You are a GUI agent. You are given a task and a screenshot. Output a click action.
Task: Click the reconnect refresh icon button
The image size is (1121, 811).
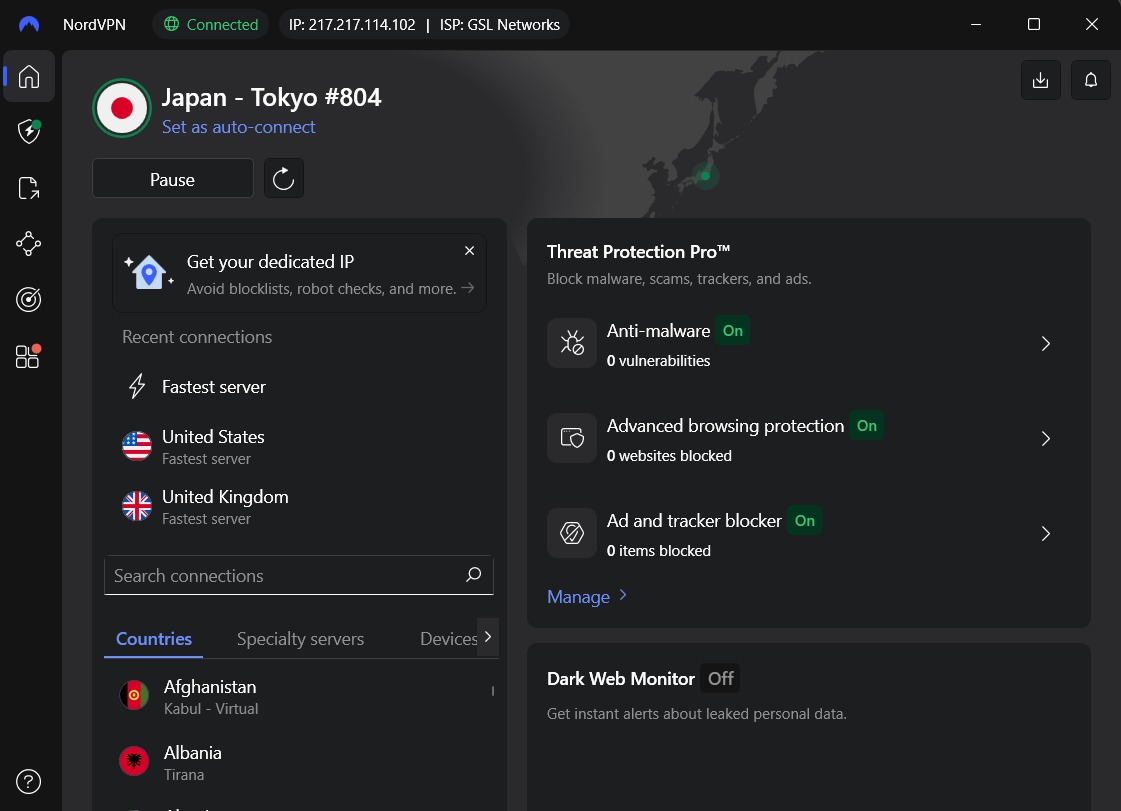click(284, 179)
